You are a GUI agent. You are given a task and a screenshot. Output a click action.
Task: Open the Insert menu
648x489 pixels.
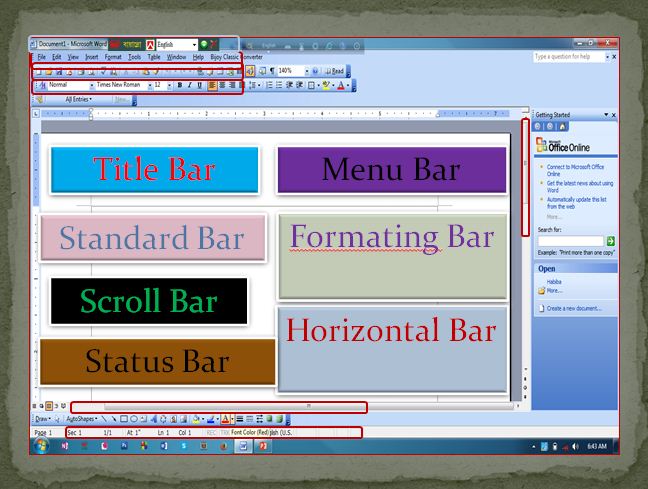tap(91, 57)
